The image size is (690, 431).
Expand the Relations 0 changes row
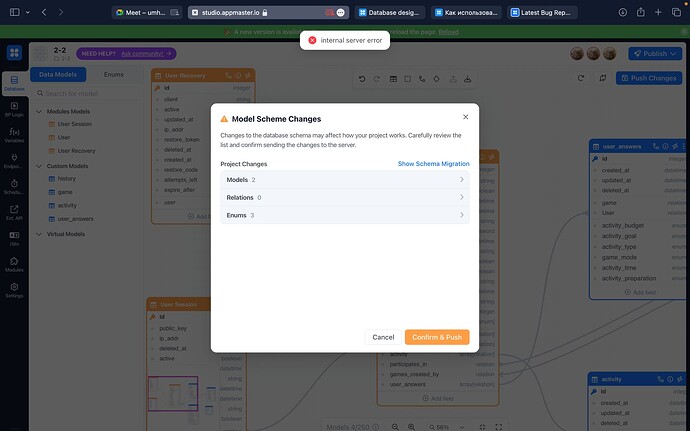click(345, 197)
